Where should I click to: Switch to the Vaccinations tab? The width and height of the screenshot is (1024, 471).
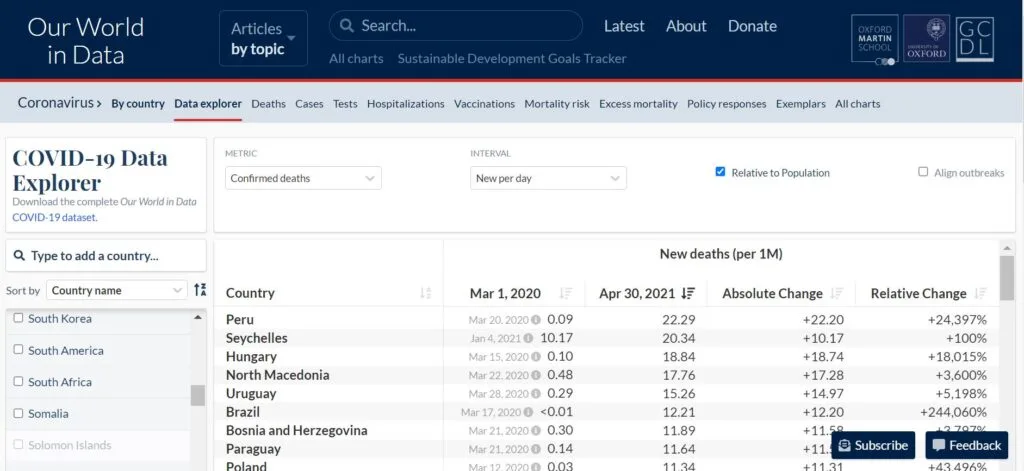(x=484, y=104)
